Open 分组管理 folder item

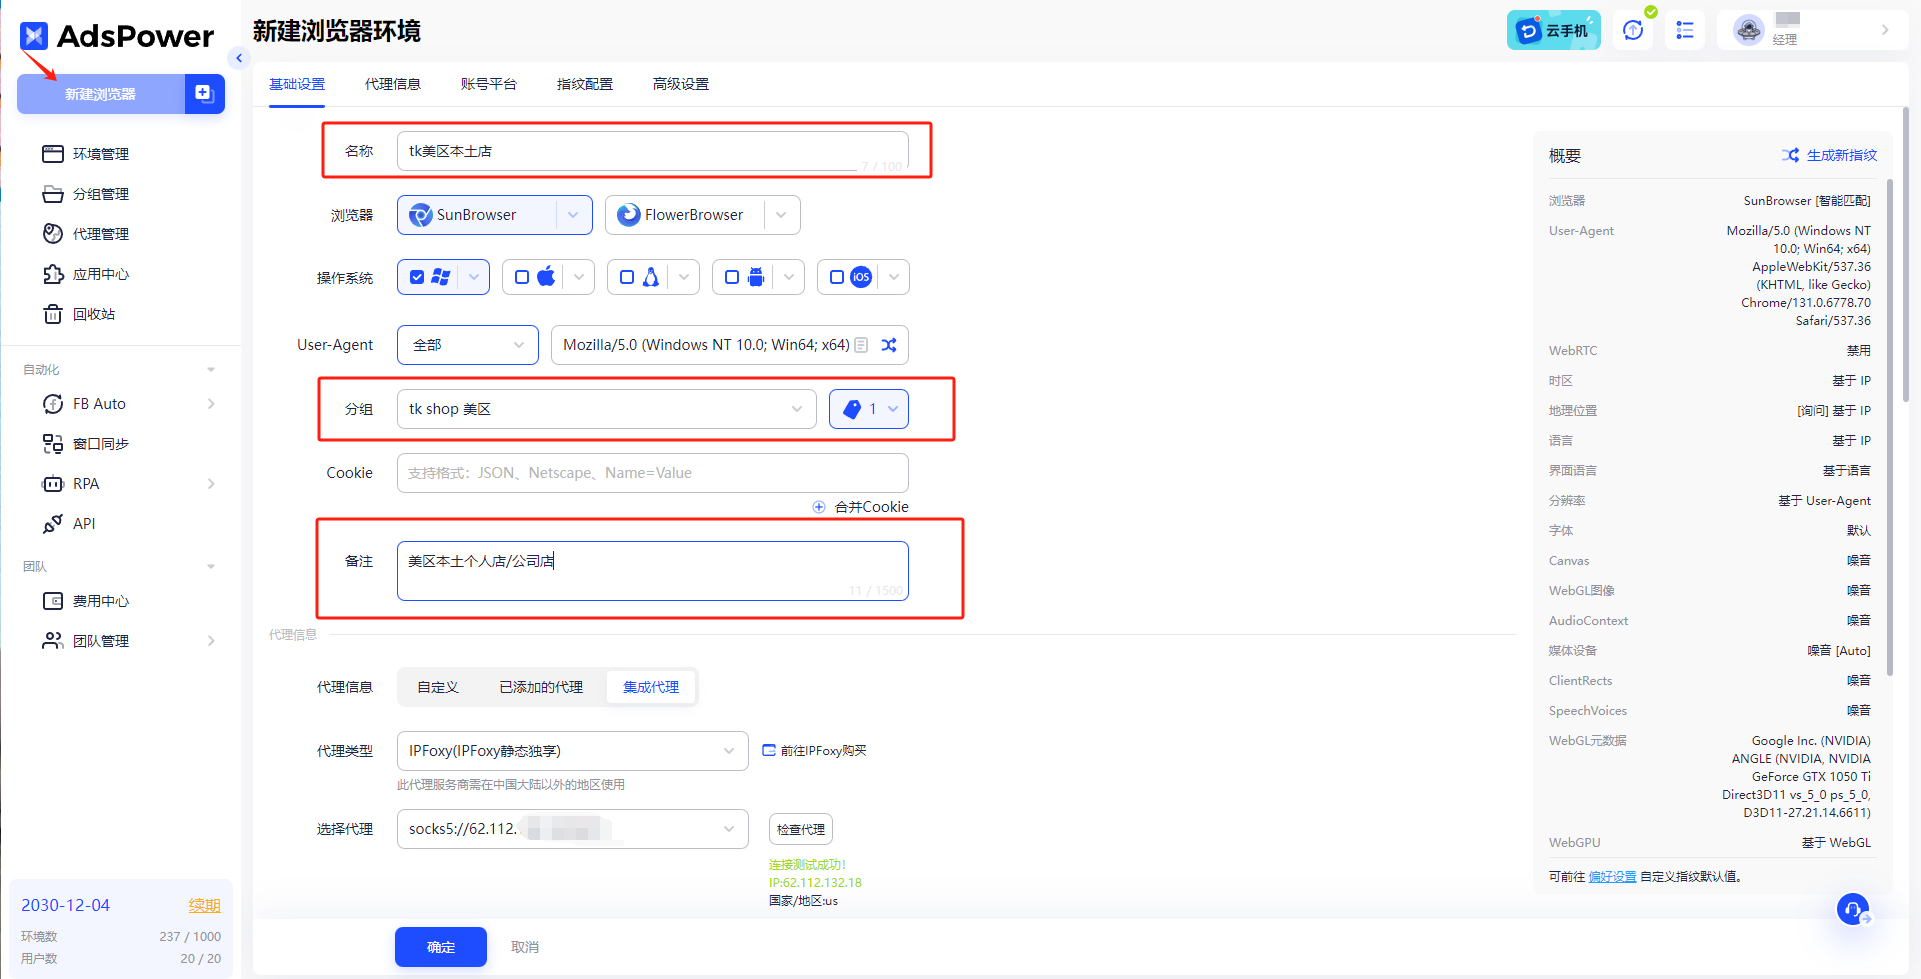(100, 194)
